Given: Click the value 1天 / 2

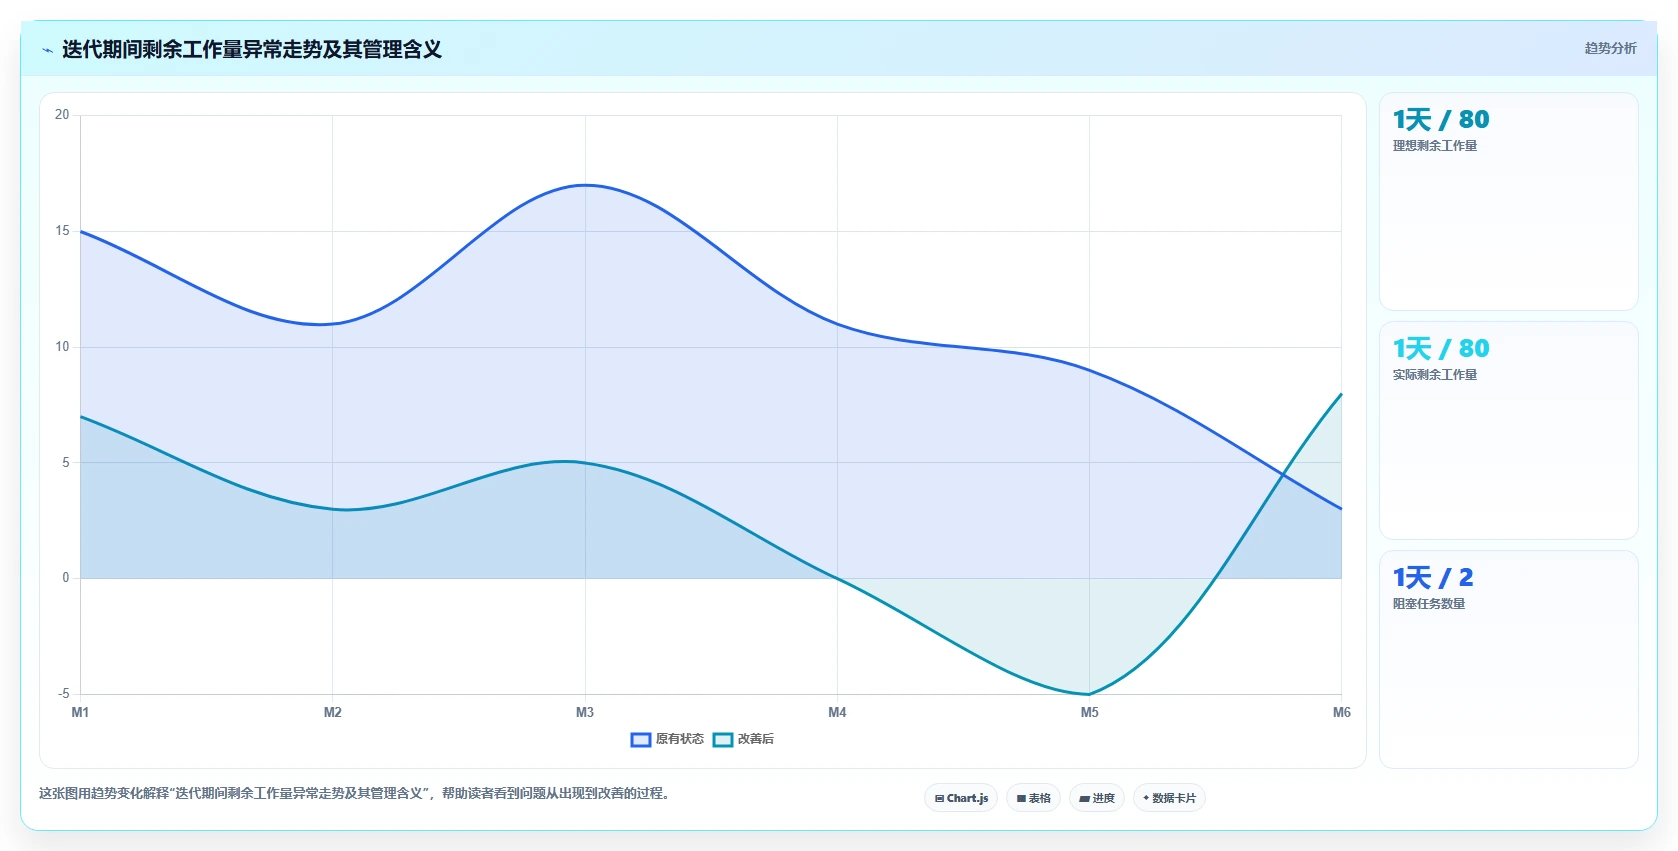Looking at the screenshot, I should pos(1433,577).
